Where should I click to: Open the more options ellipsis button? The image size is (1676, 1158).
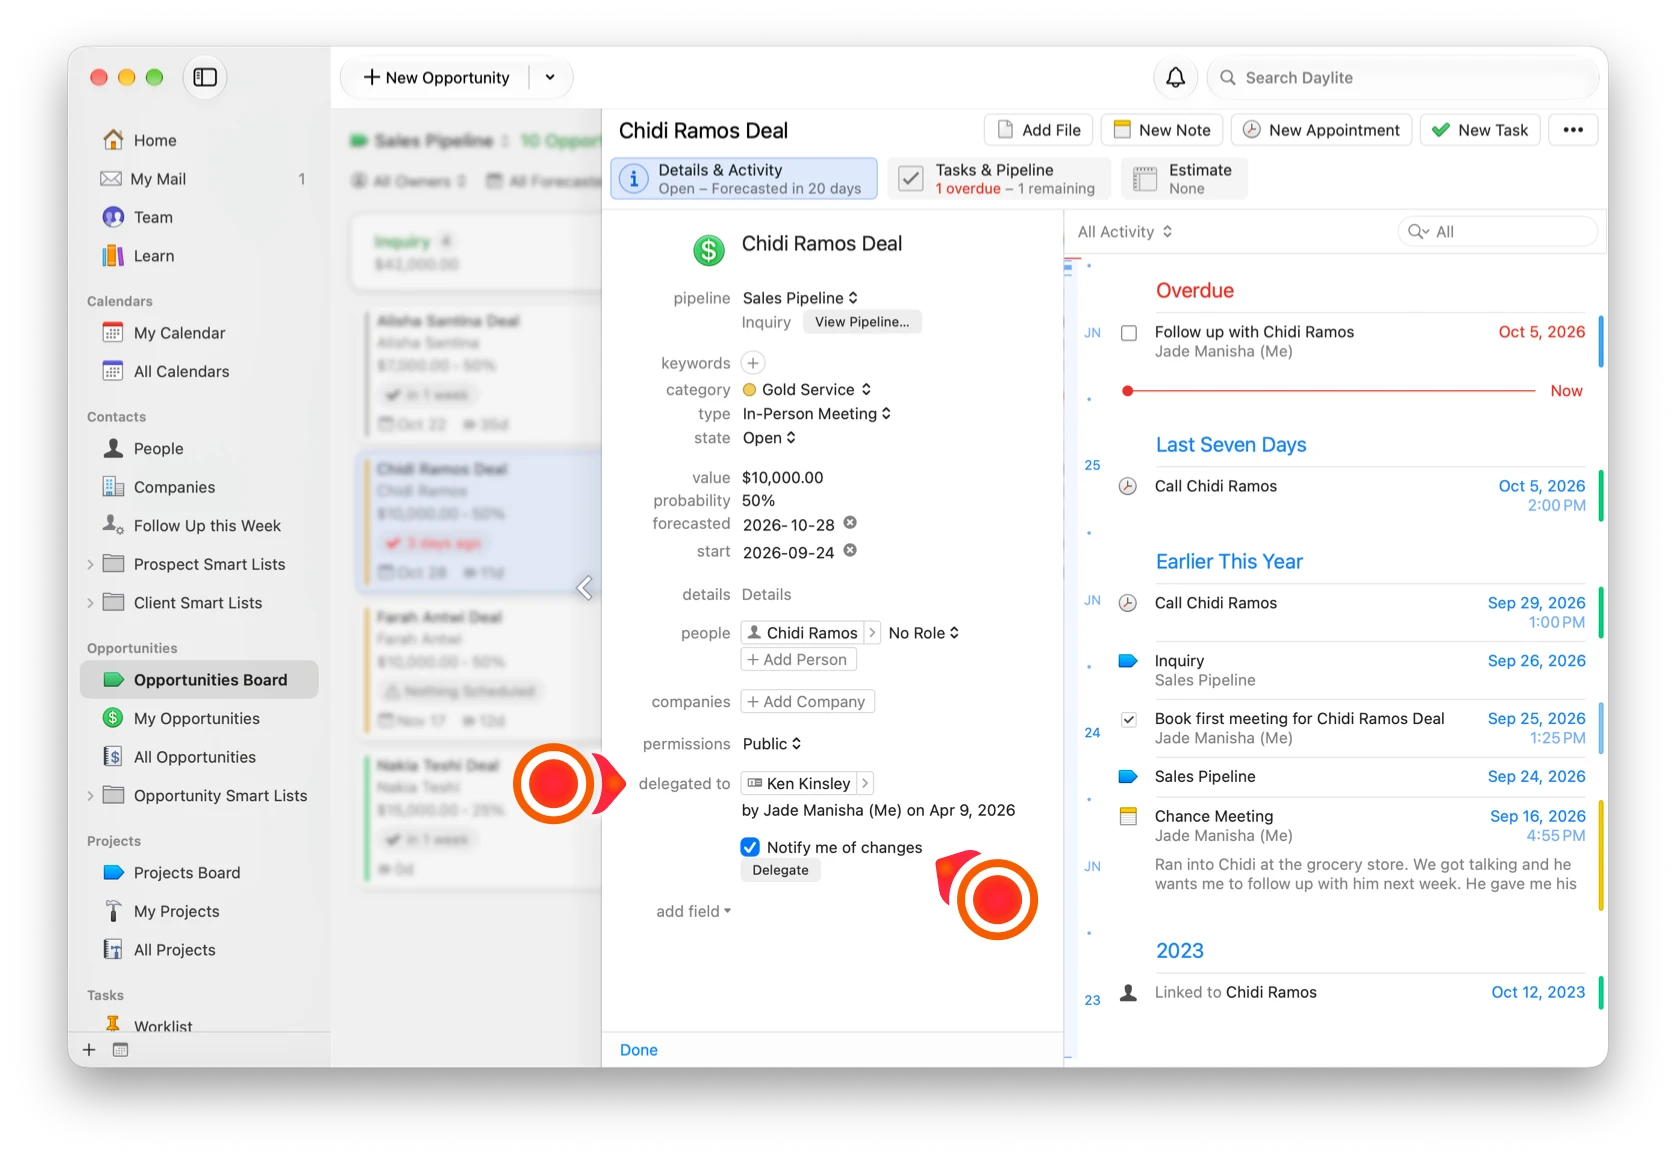[x=1573, y=130]
